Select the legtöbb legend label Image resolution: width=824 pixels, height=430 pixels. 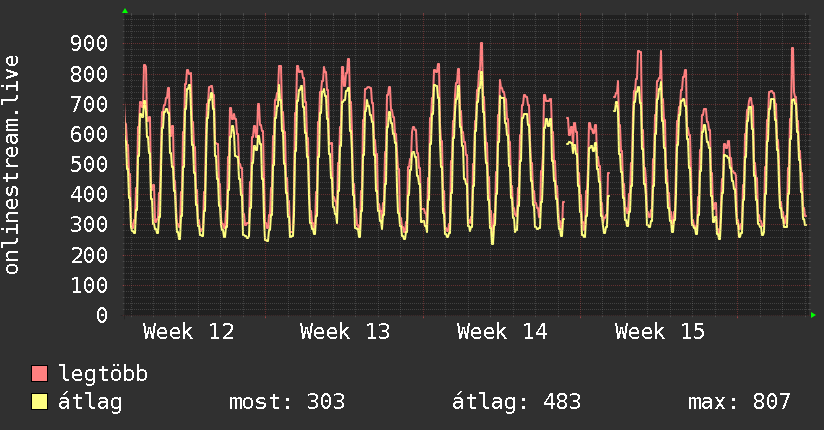tap(103, 374)
